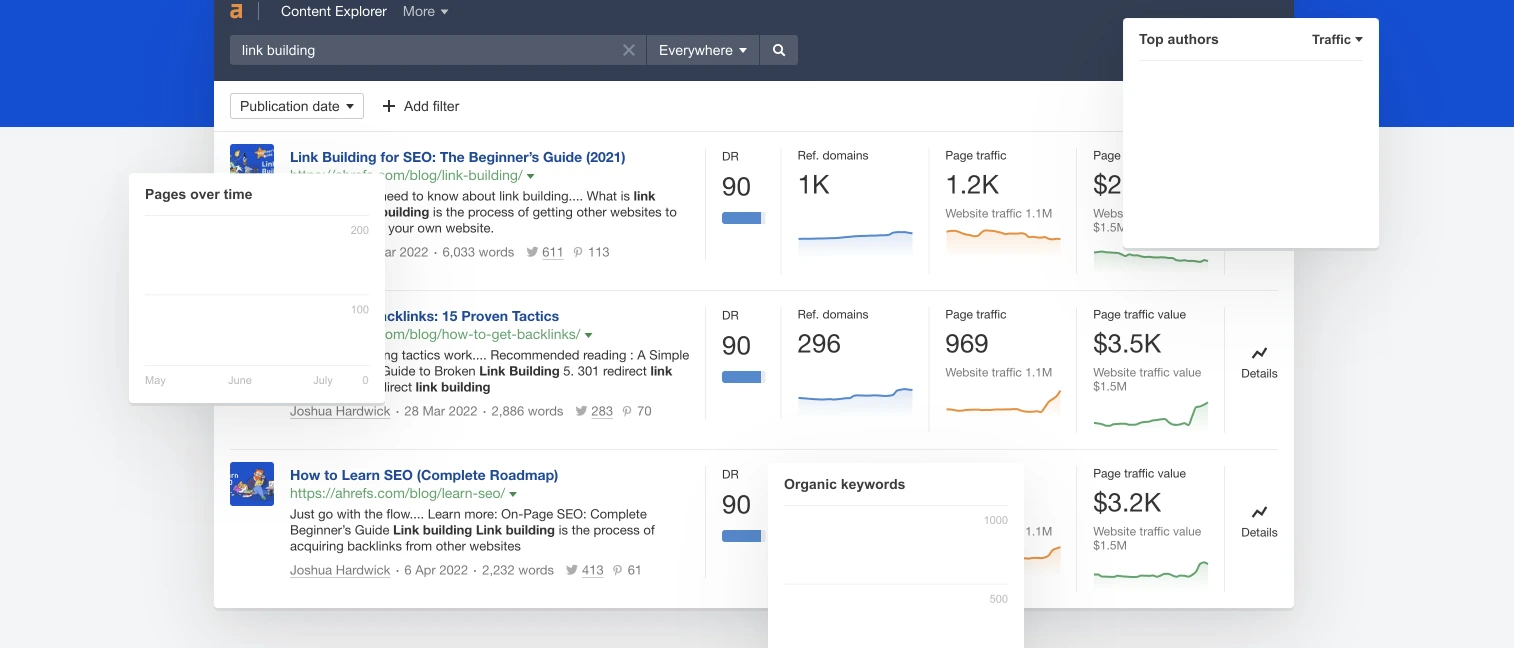Clear the search query with the X icon
1514x648 pixels.
629,50
